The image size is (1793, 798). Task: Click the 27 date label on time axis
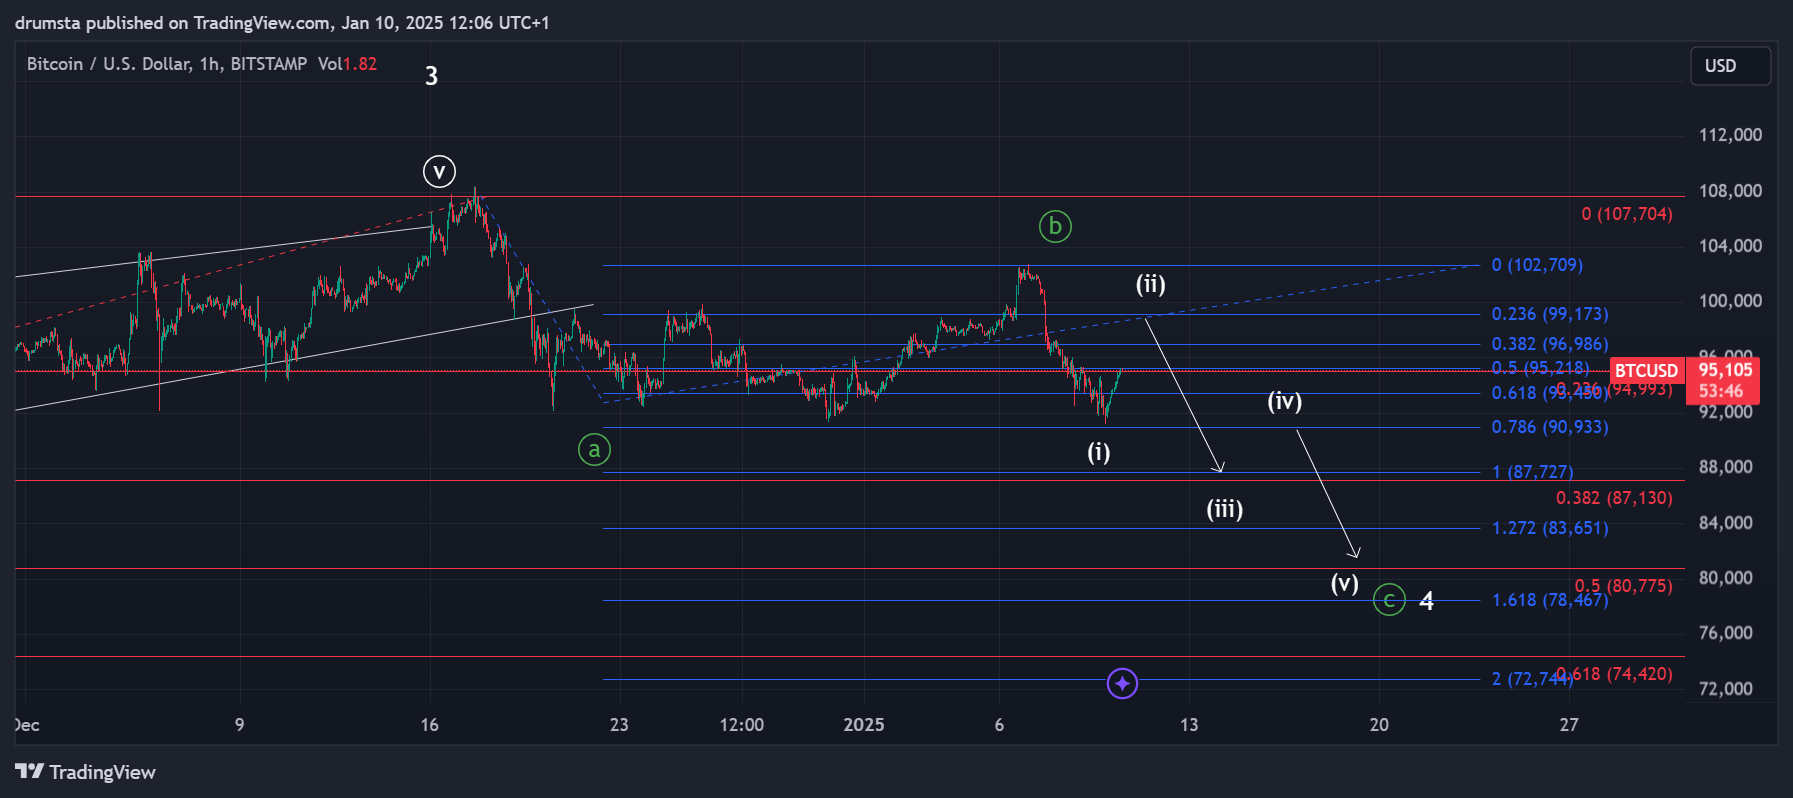click(1569, 725)
